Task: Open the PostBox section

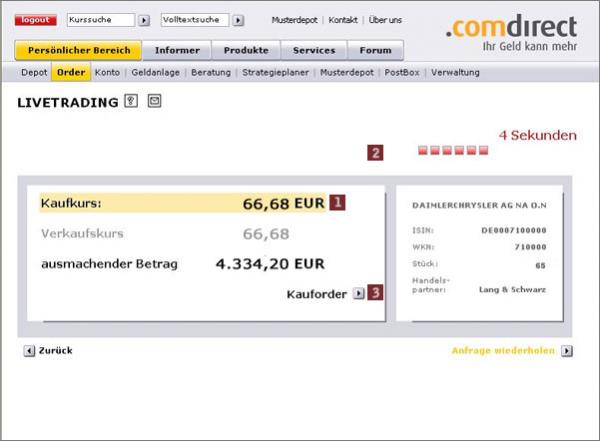Action: [x=400, y=72]
